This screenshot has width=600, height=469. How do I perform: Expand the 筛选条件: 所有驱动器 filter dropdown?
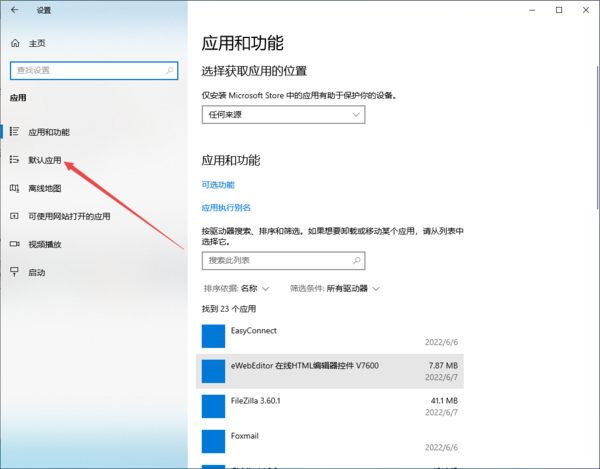click(335, 289)
